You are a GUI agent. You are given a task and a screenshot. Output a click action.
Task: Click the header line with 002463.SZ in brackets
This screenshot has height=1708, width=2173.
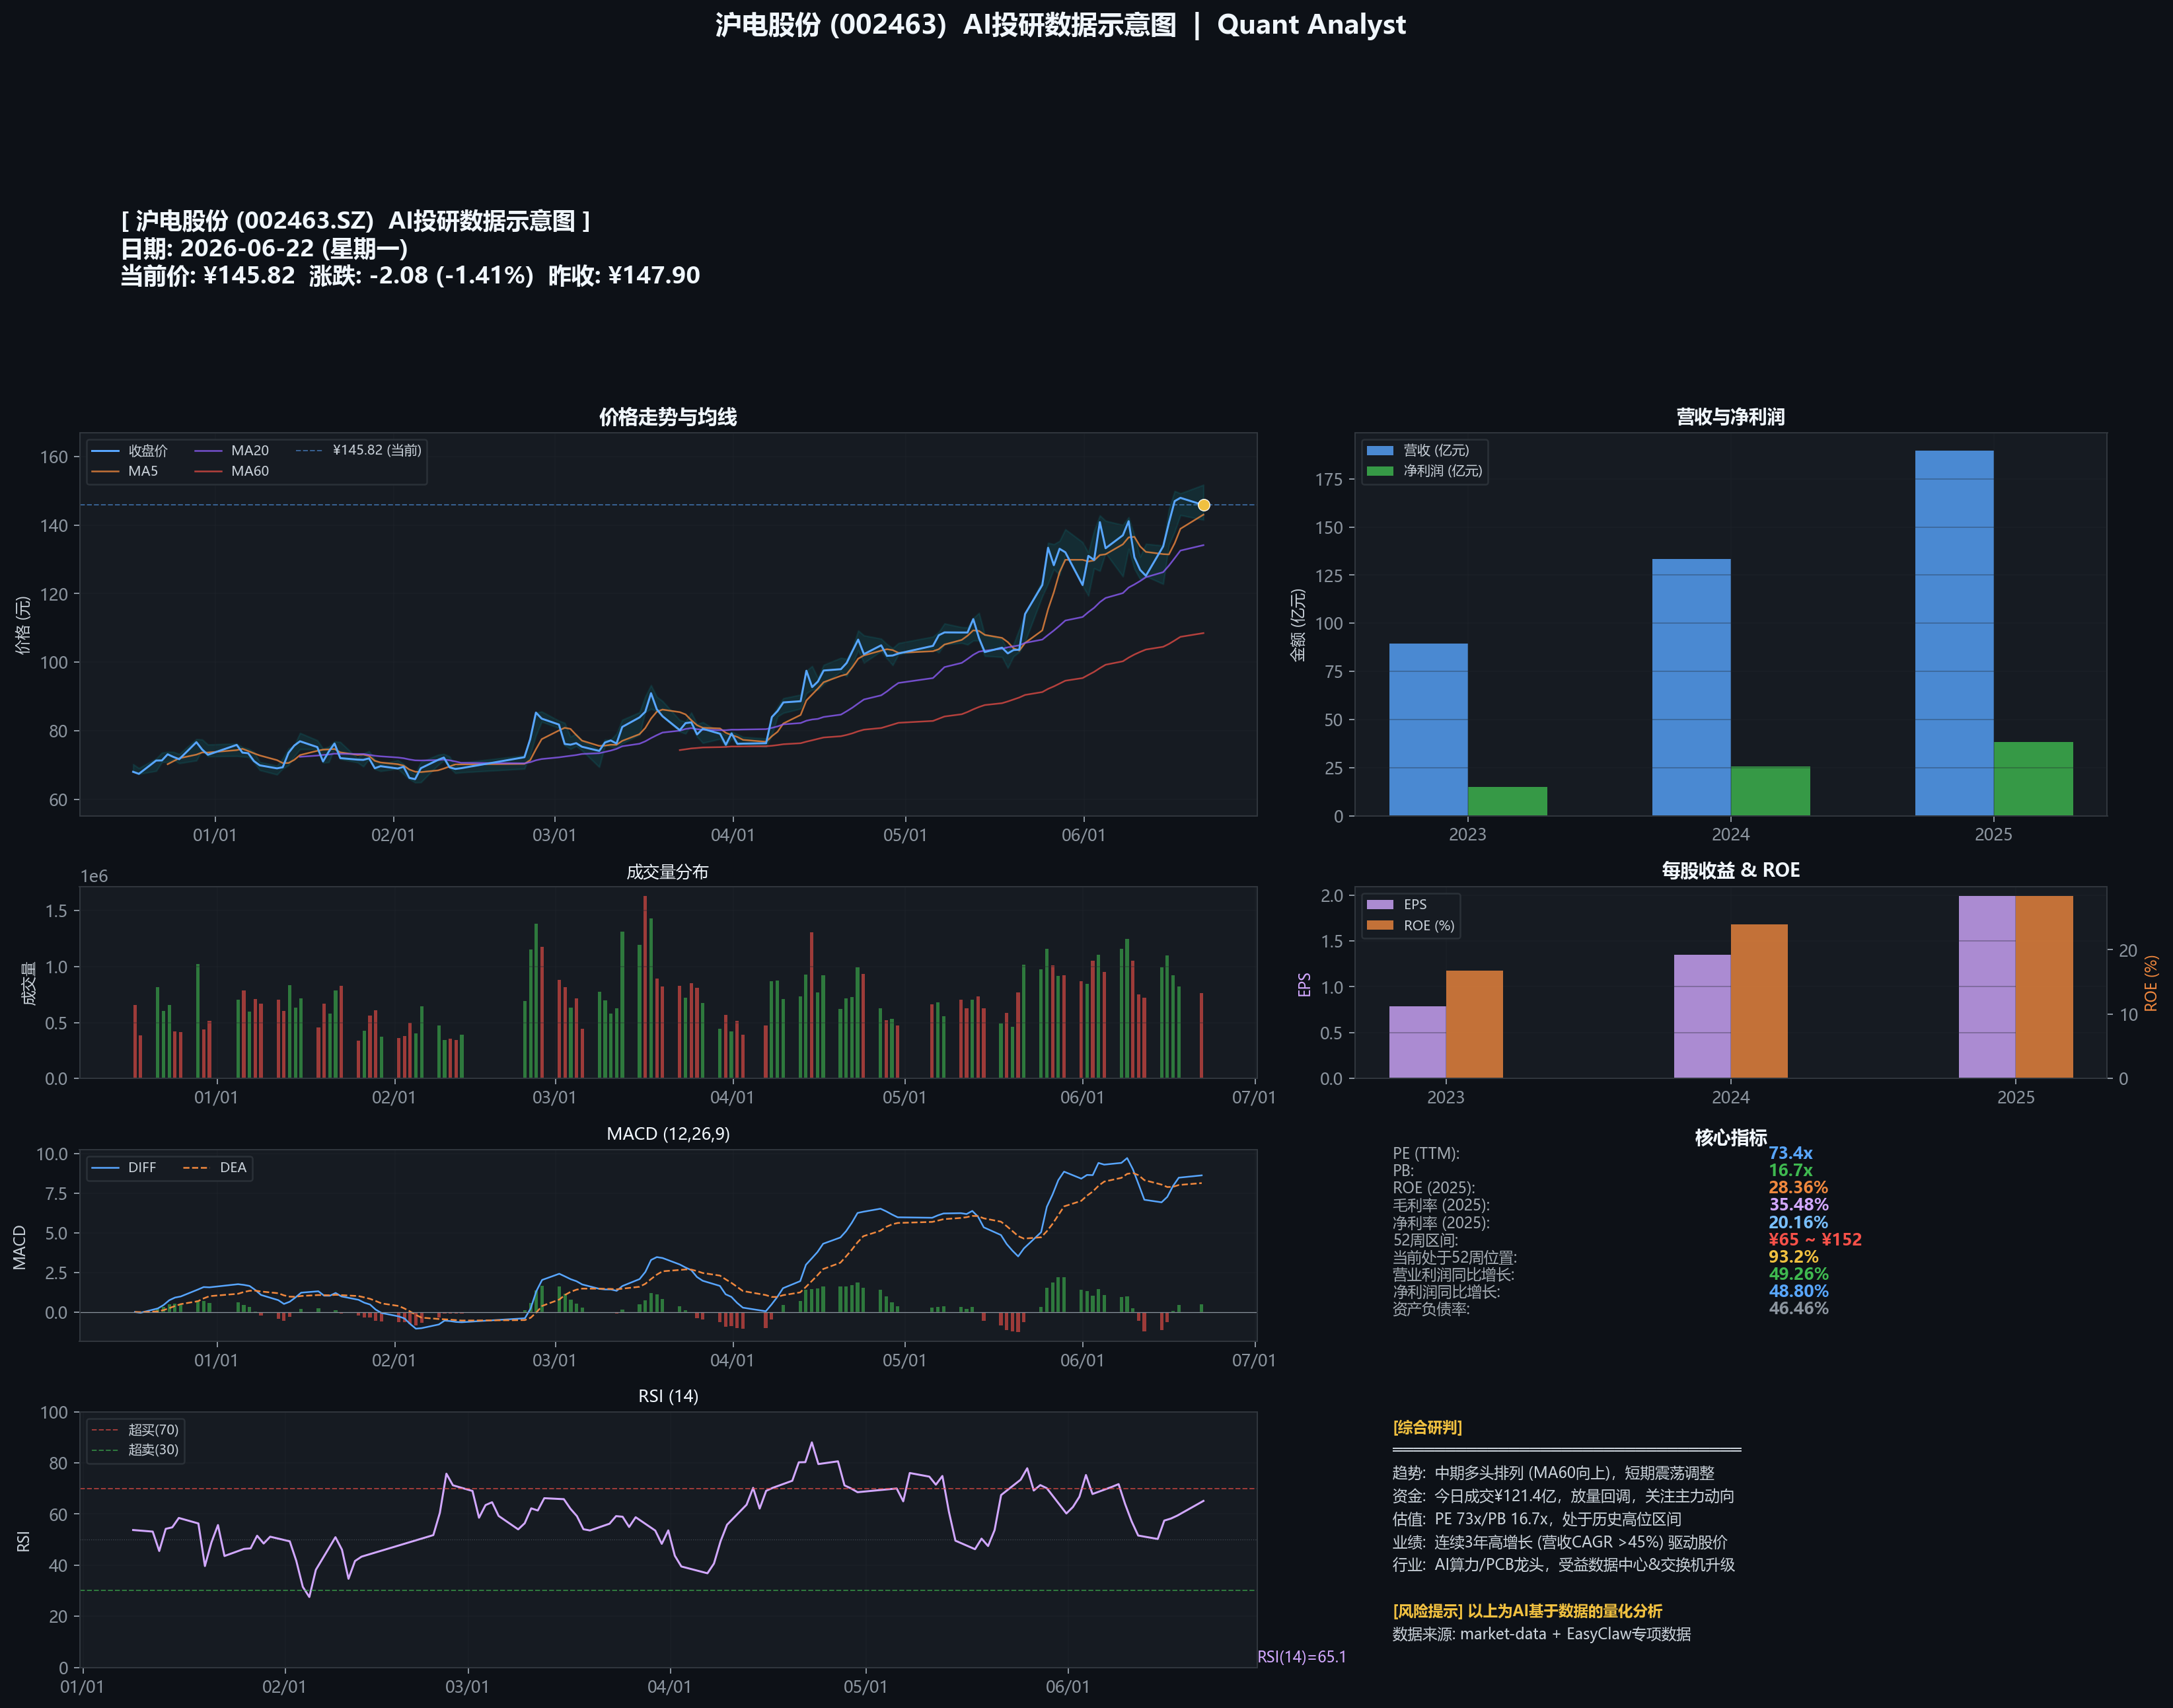point(355,220)
